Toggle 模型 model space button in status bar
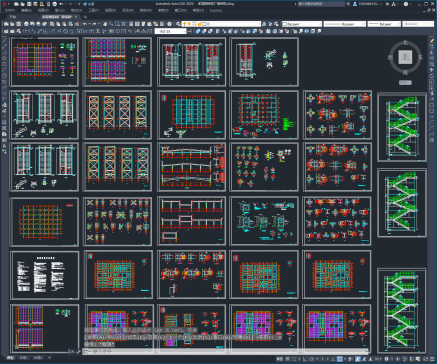437x364 pixels. tap(279, 359)
